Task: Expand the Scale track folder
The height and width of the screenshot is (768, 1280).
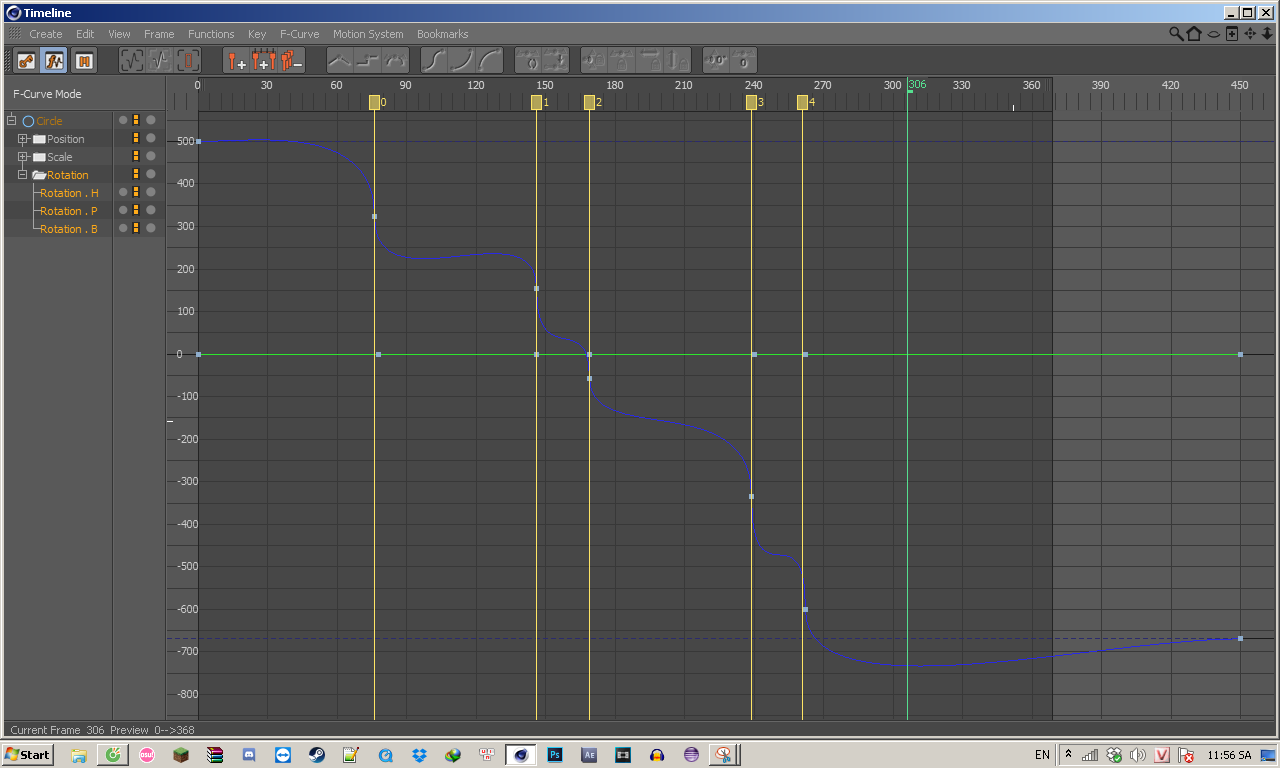Action: [23, 157]
